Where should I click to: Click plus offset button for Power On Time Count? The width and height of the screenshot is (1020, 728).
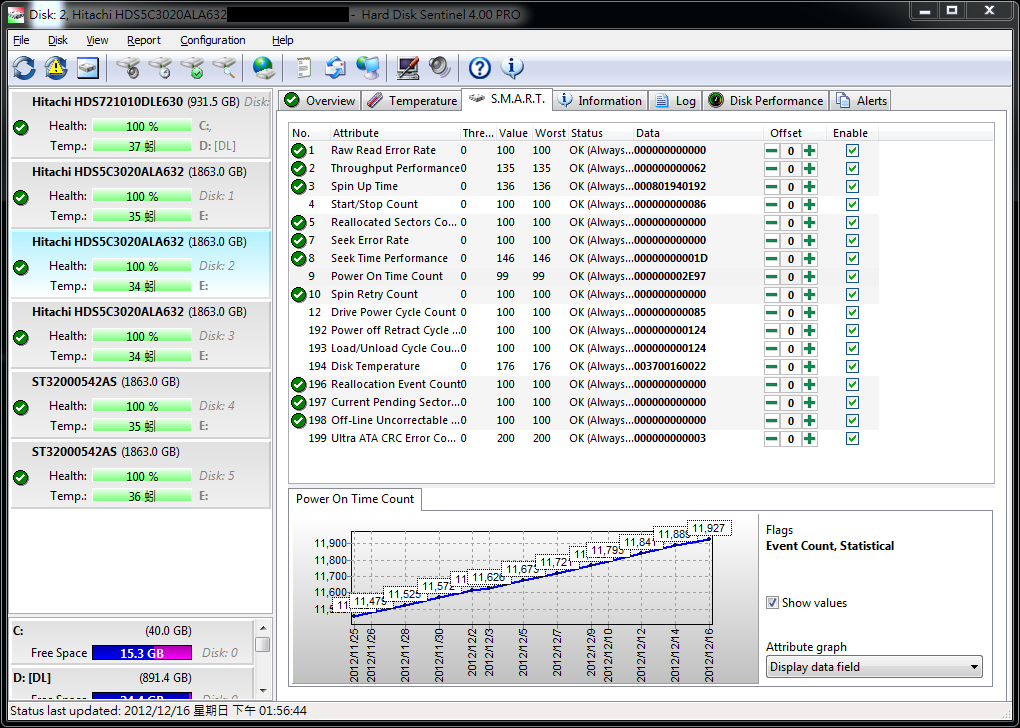coord(809,276)
